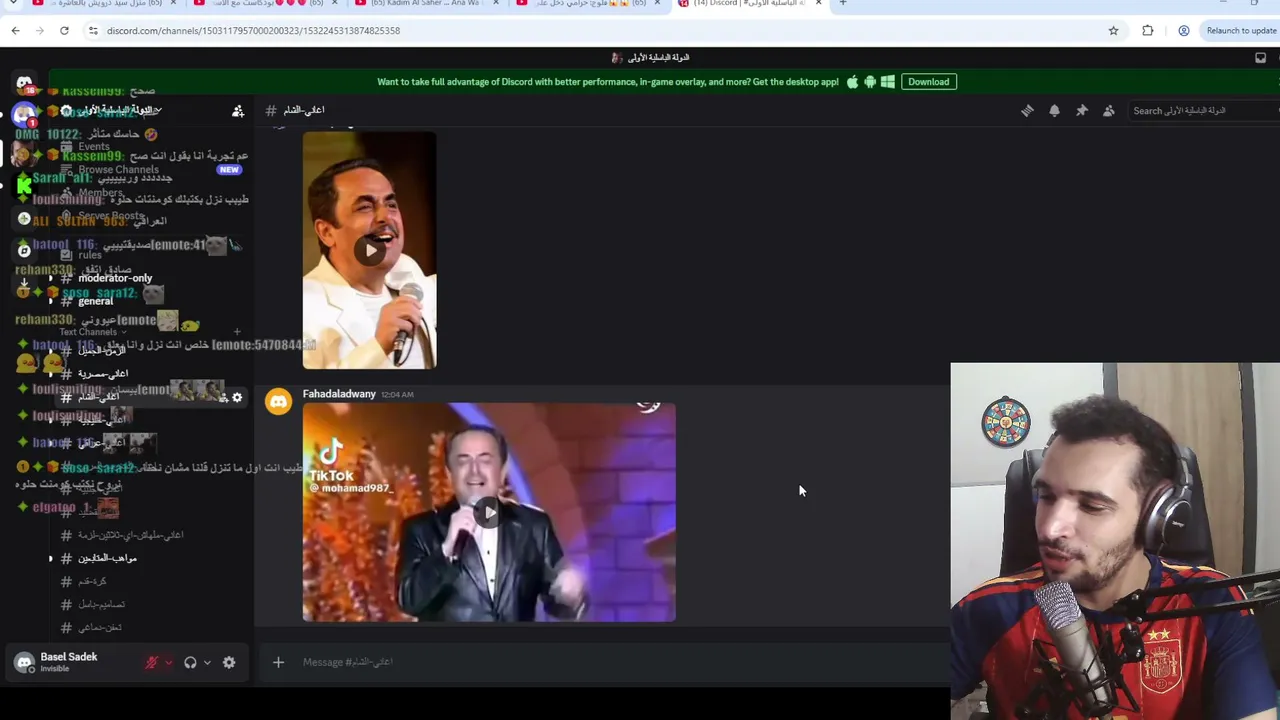Toggle deafen headphones in user panel

(x=190, y=662)
